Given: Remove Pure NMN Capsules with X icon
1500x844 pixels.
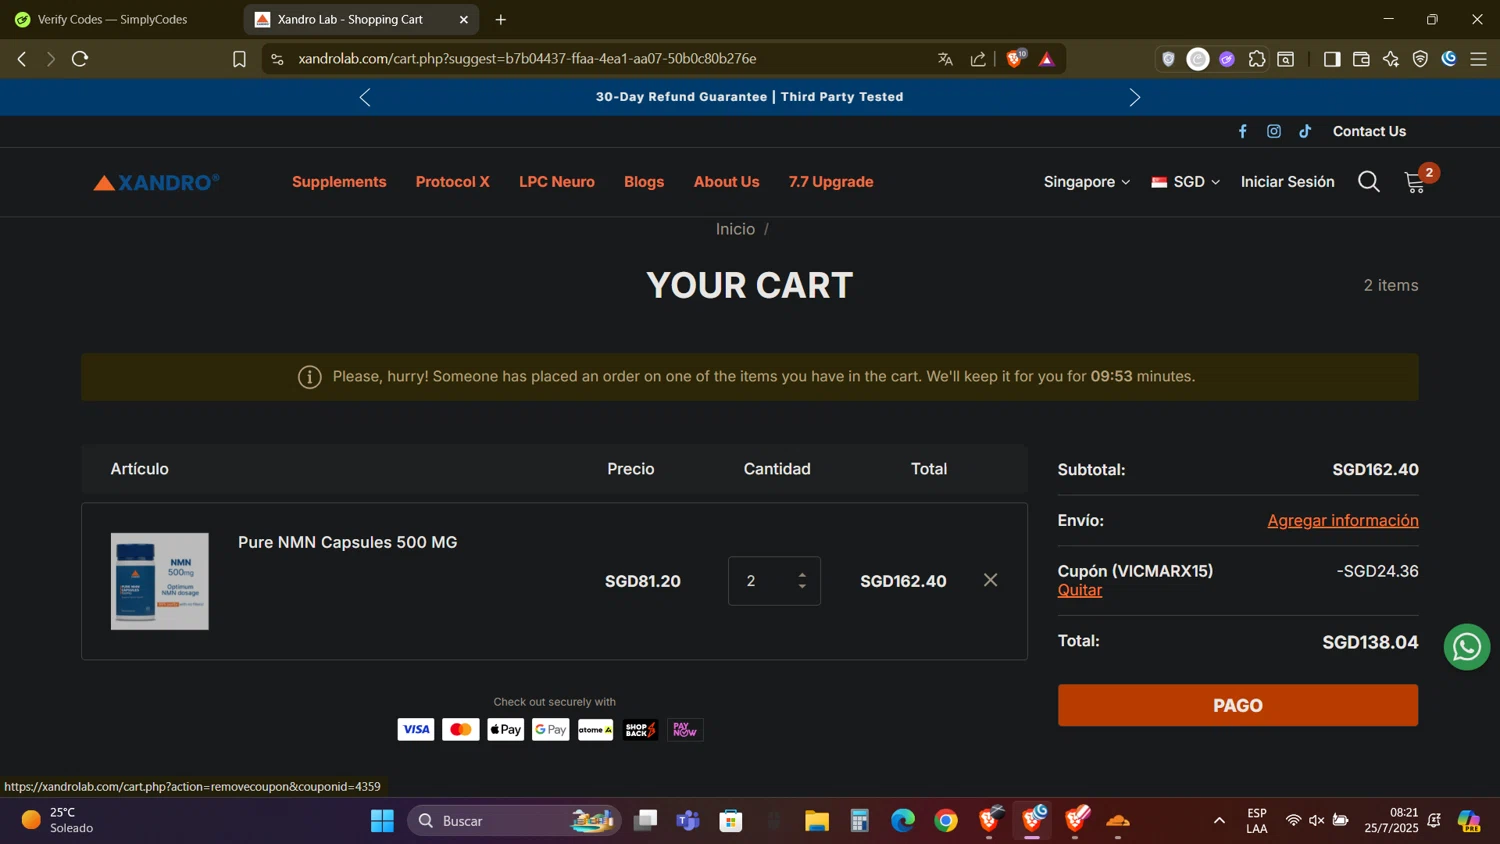Looking at the screenshot, I should pyautogui.click(x=990, y=580).
